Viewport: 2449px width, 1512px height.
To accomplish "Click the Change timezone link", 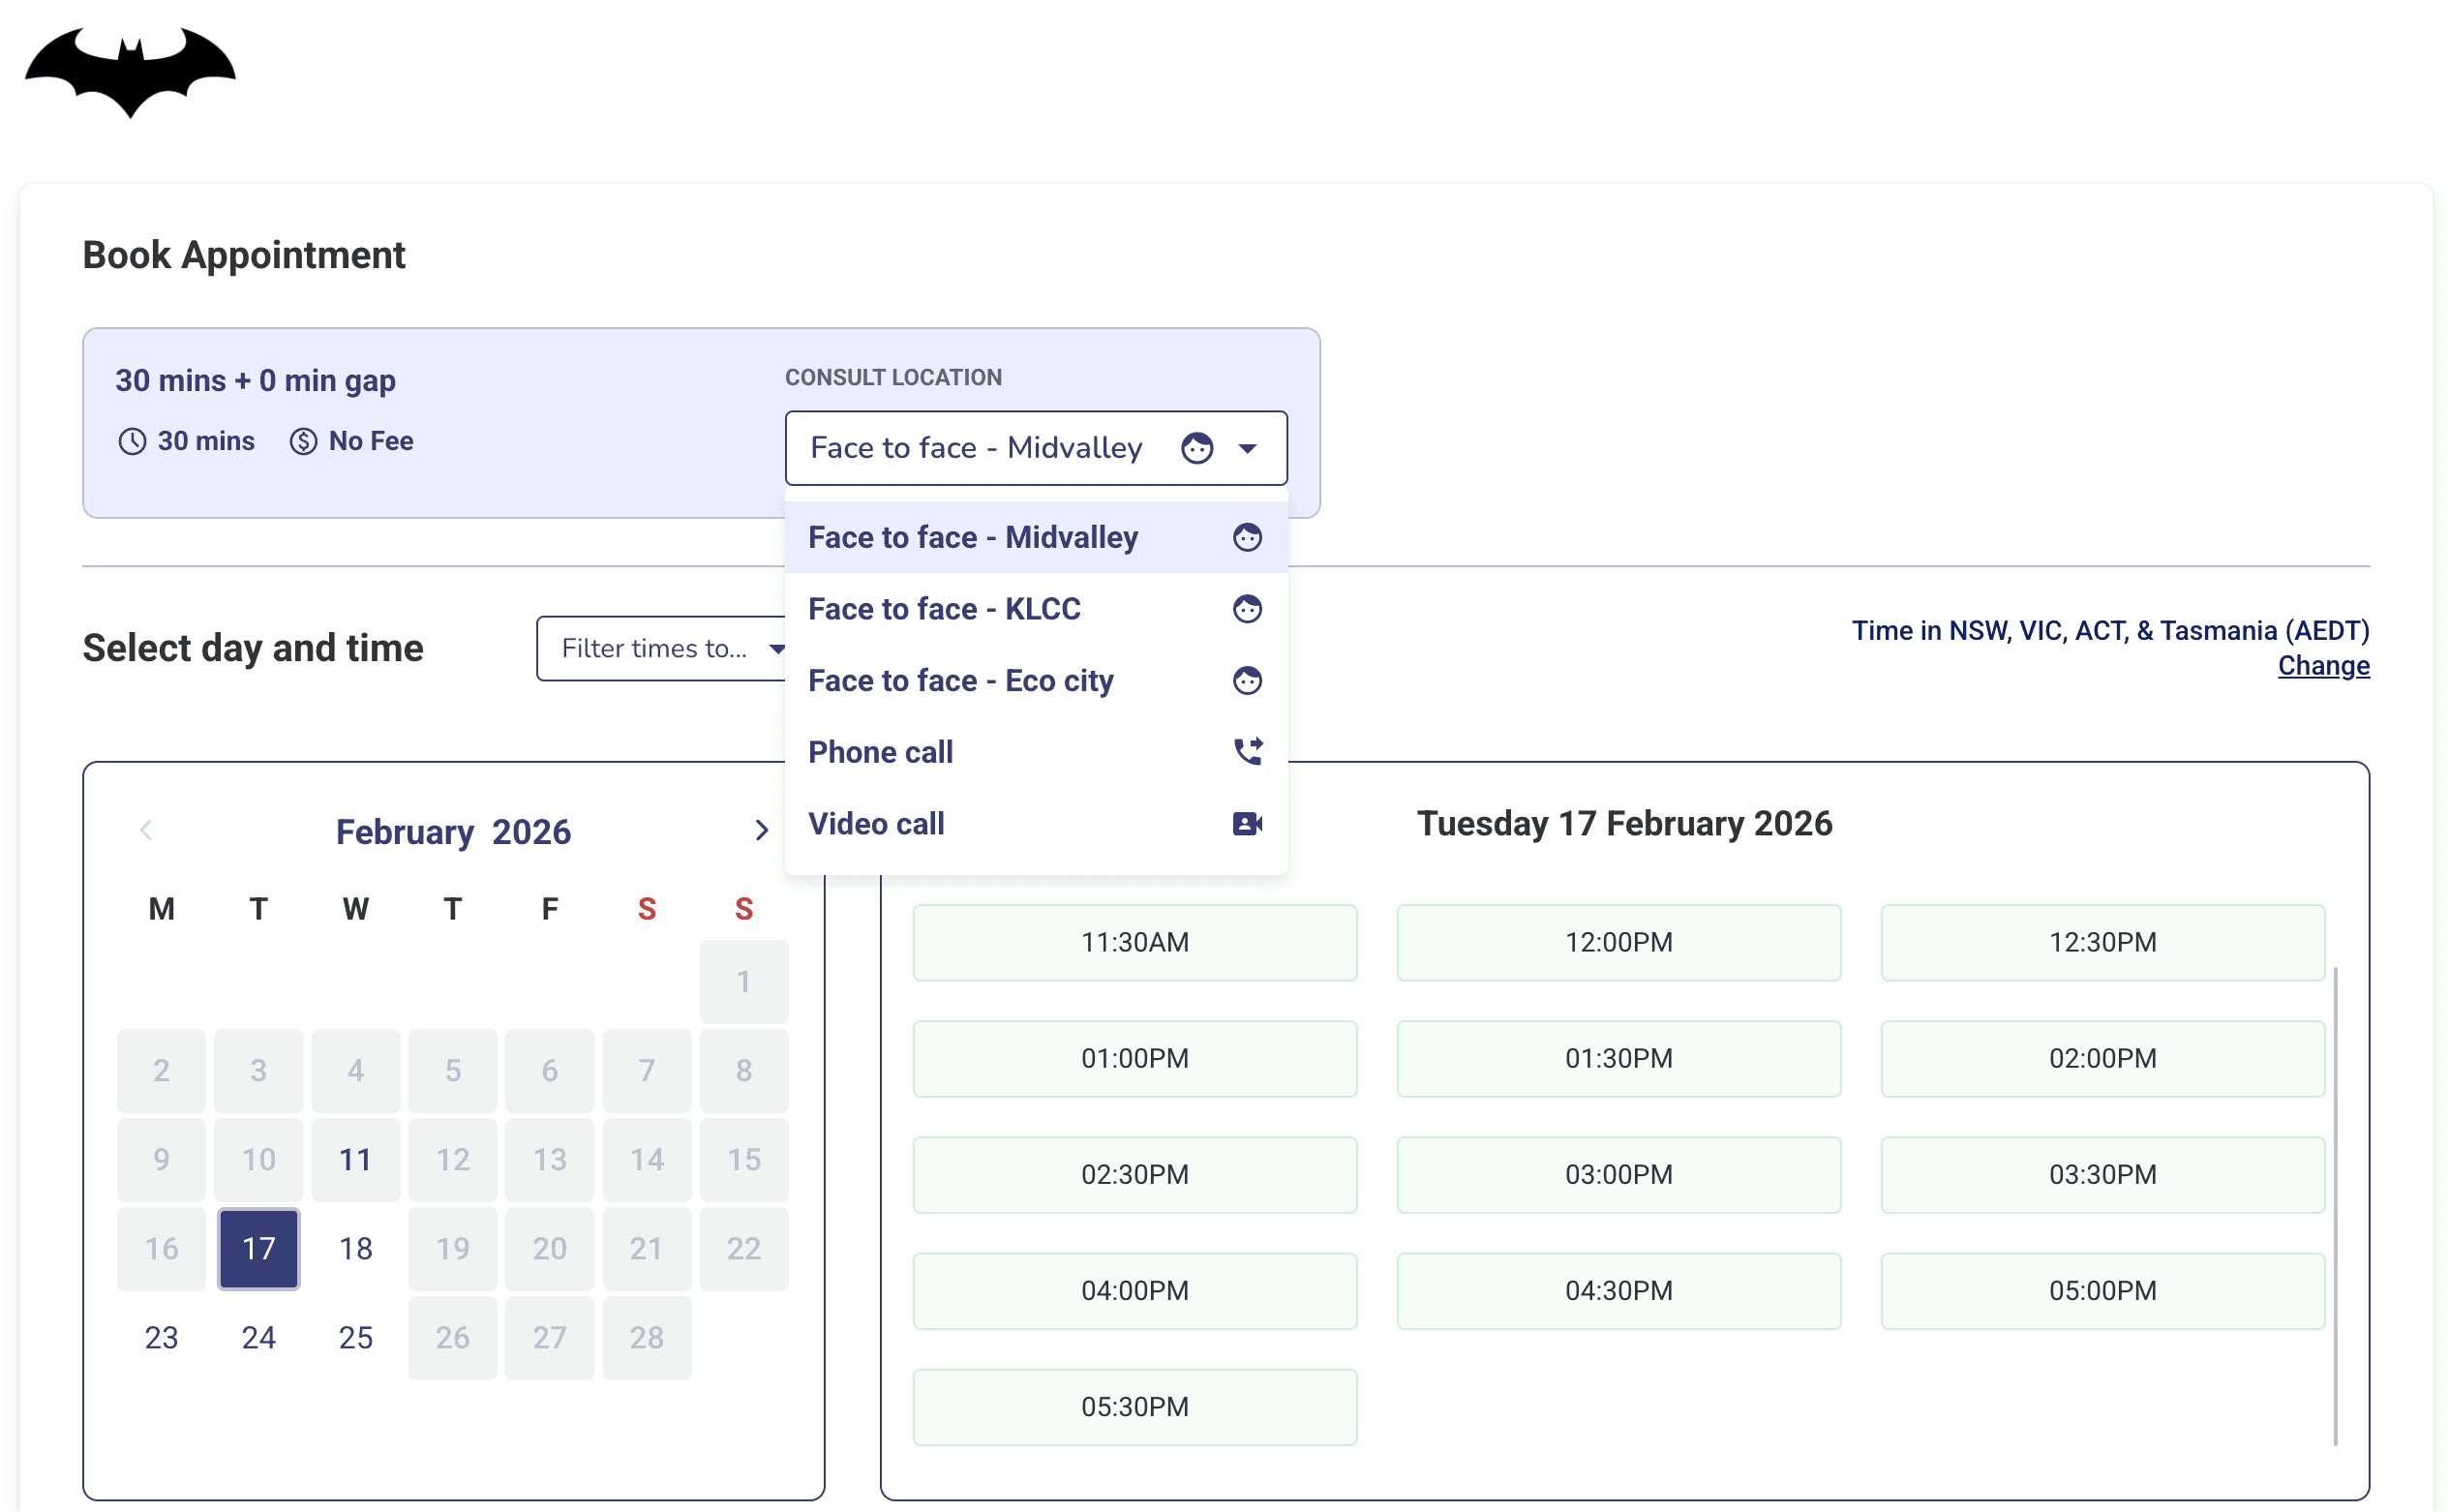I will 2322,665.
